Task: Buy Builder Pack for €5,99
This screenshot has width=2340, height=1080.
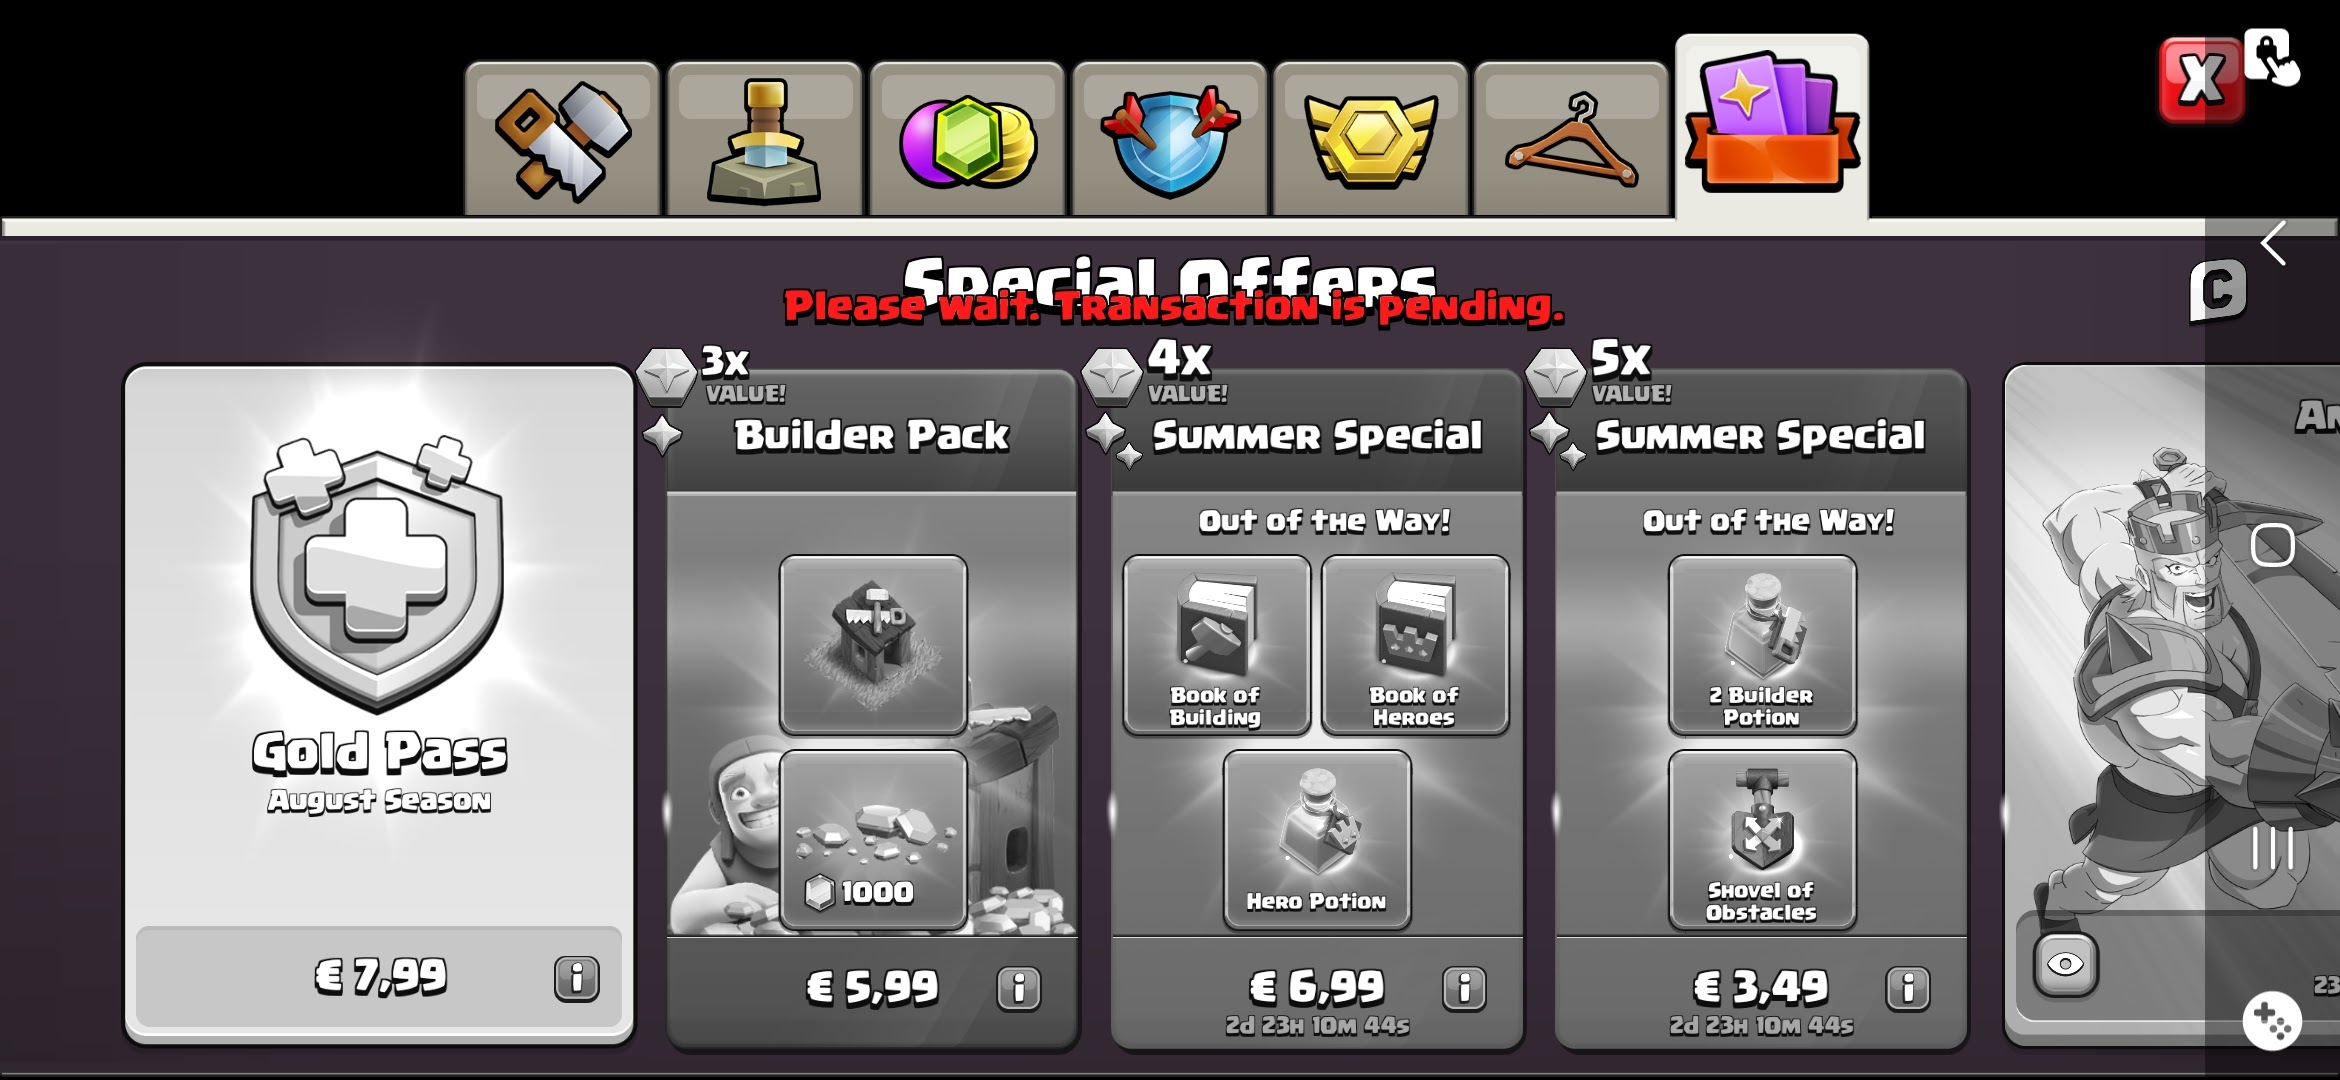Action: click(873, 988)
